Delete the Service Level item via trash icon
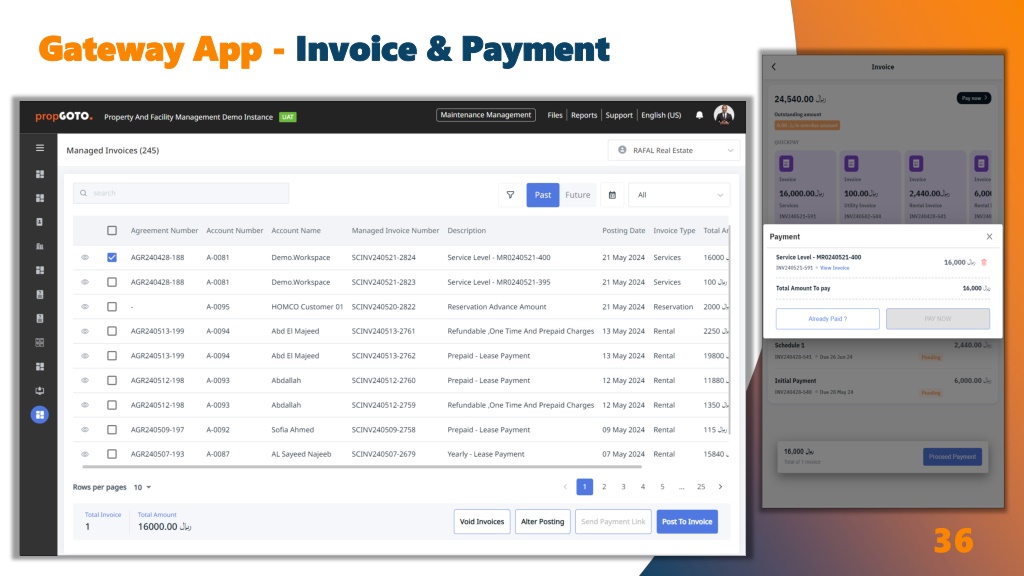 point(984,263)
